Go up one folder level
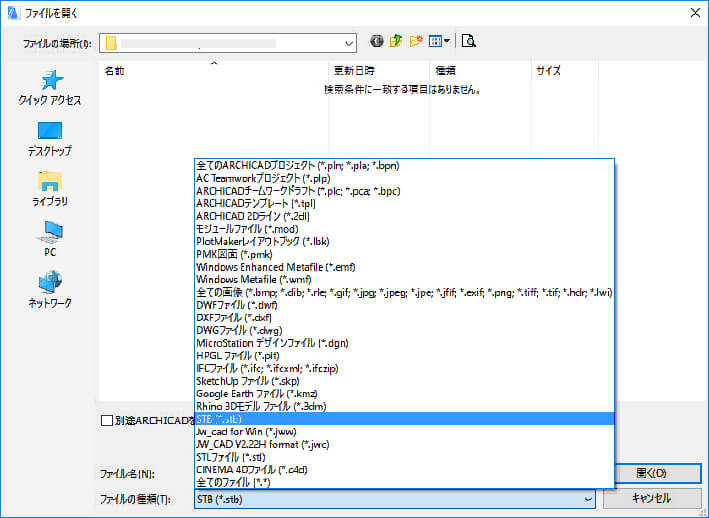The height and width of the screenshot is (518, 709). coord(397,41)
